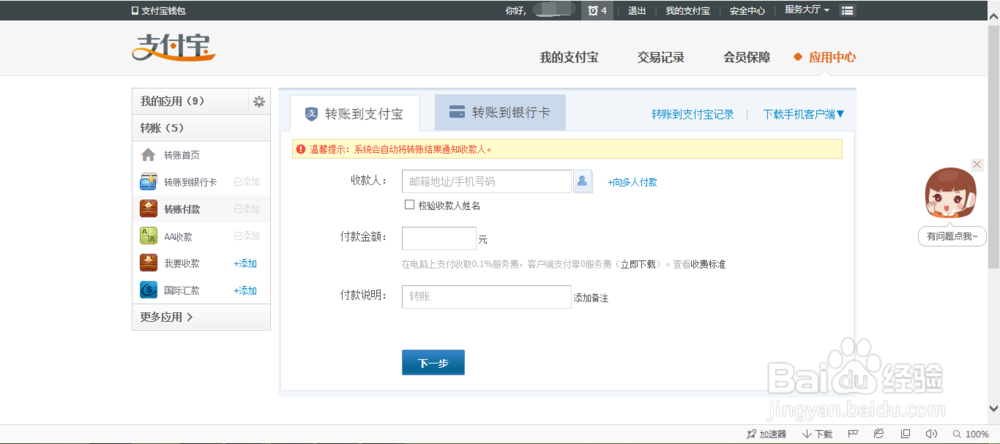Viewport: 1000px width, 444px height.
Task: Open browser 下载 in status bar
Action: [818, 434]
